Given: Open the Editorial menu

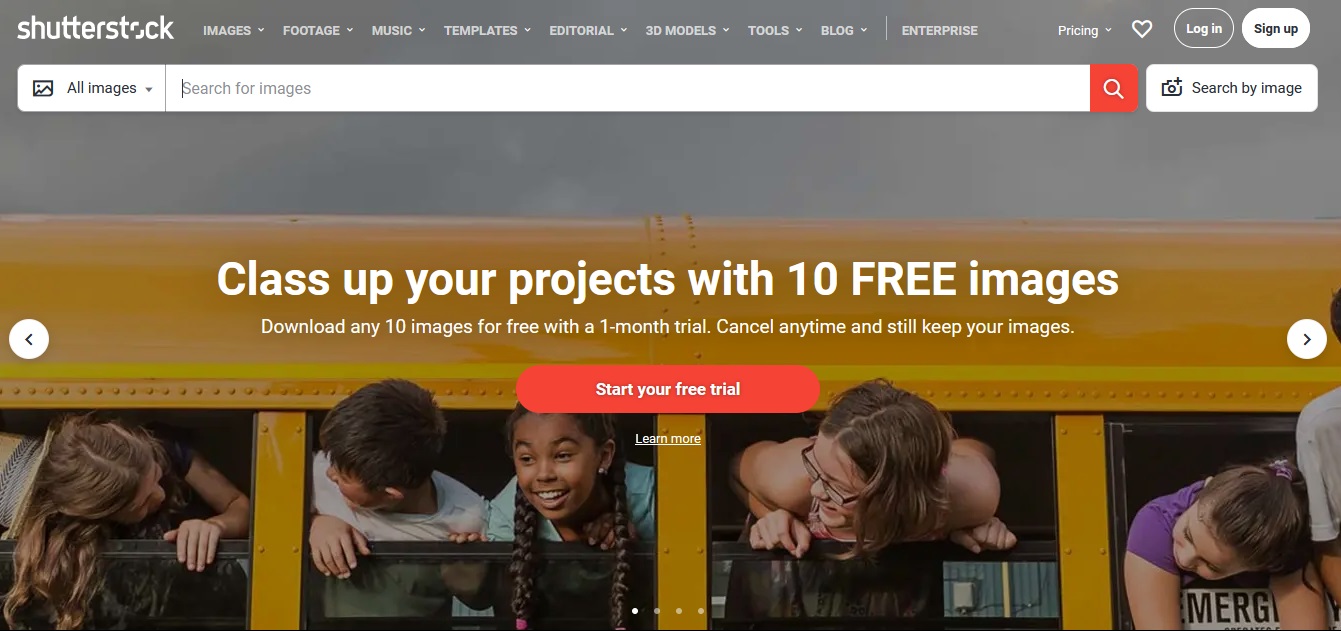Looking at the screenshot, I should (588, 30).
